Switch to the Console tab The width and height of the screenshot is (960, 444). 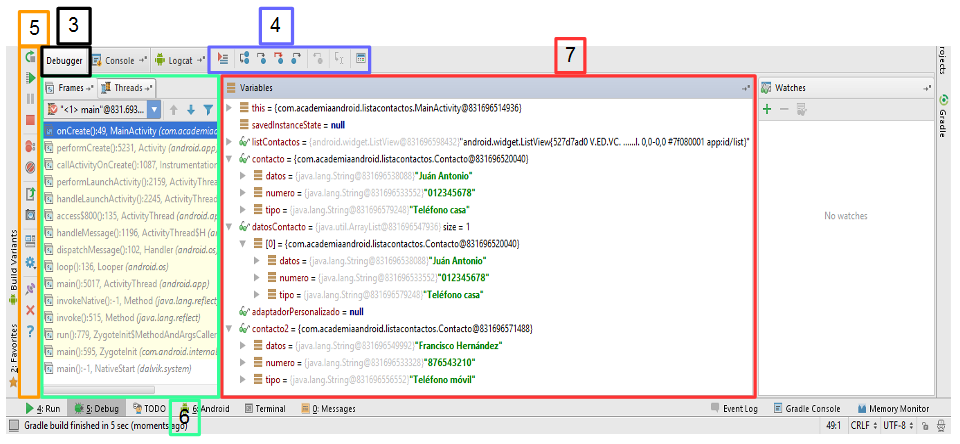click(119, 61)
